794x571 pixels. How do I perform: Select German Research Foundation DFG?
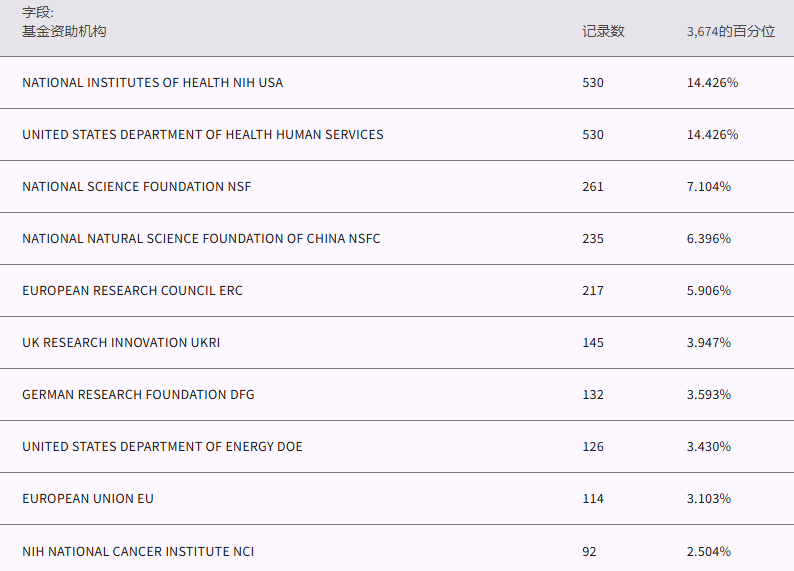coord(138,395)
